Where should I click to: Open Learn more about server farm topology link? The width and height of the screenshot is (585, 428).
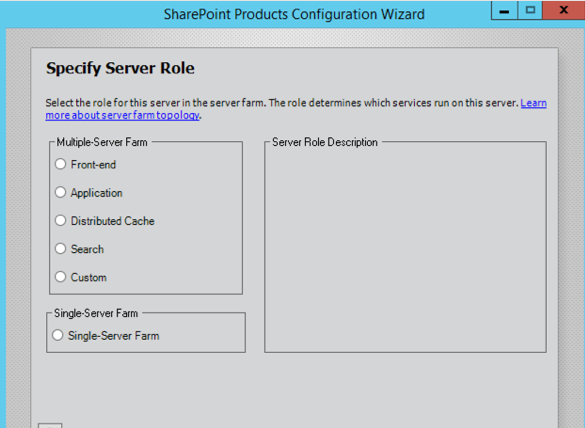(x=122, y=115)
